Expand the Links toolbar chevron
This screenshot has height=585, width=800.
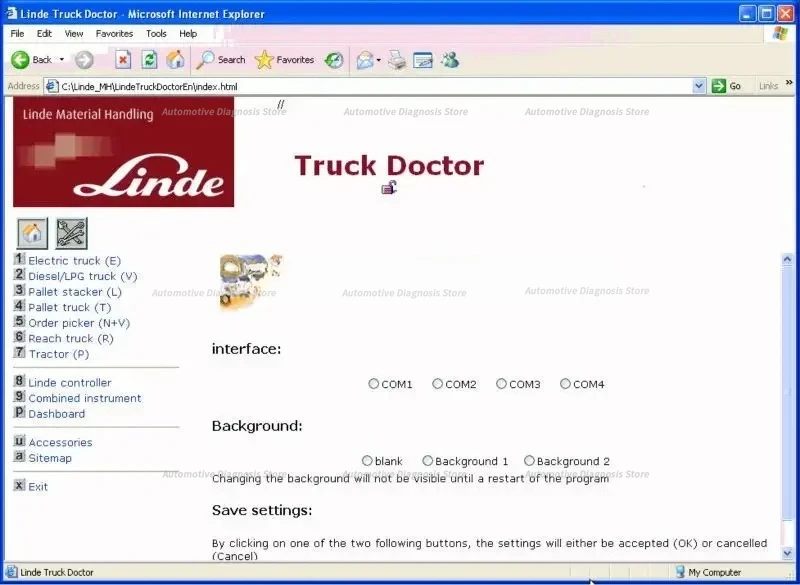click(789, 83)
